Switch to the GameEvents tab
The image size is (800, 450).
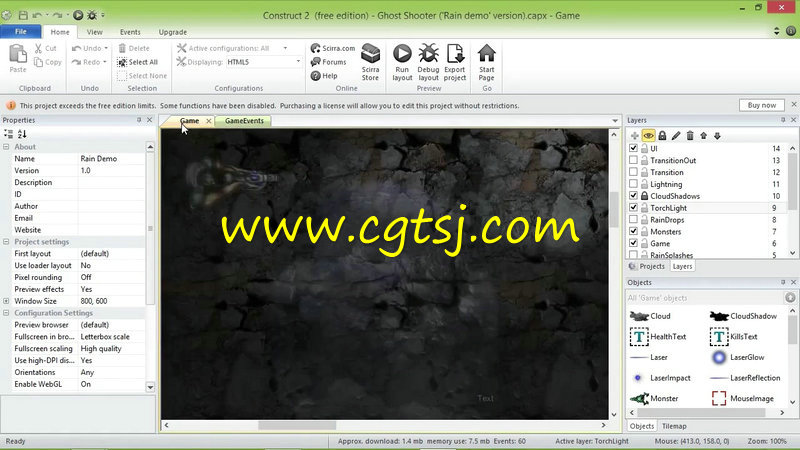click(244, 121)
